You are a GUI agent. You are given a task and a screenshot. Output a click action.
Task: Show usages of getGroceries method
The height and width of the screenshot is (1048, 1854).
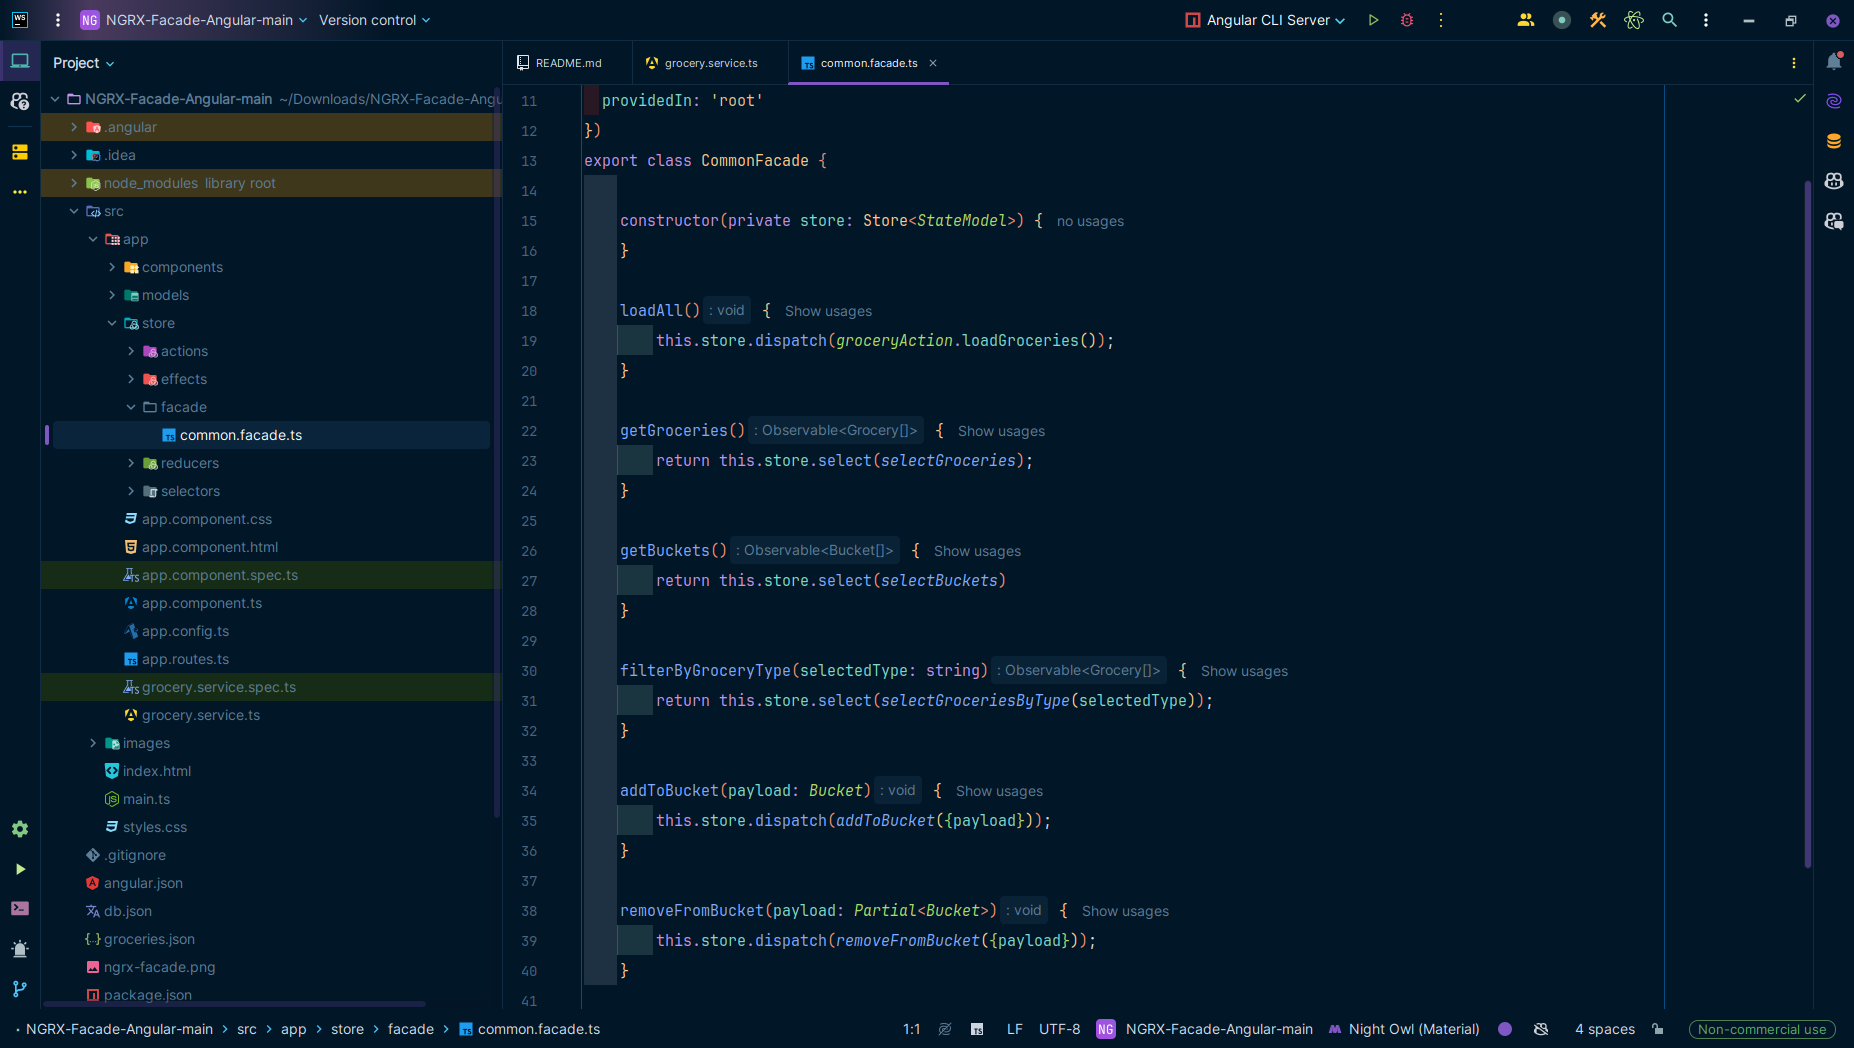(x=1001, y=431)
